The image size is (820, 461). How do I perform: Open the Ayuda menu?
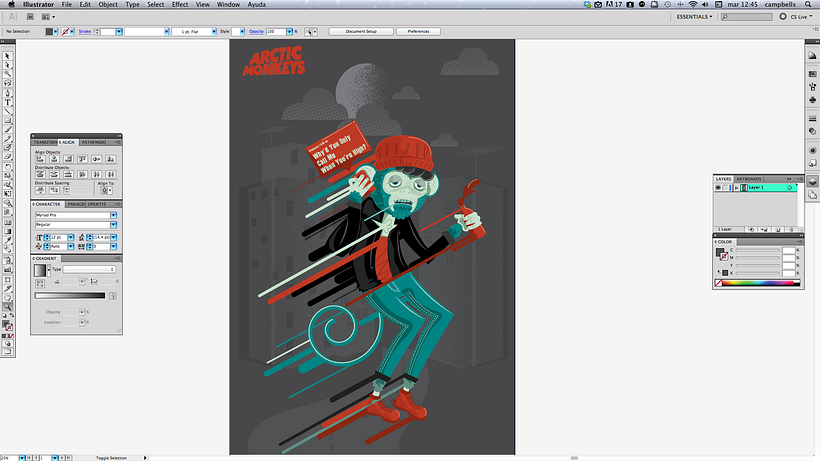[x=256, y=4]
